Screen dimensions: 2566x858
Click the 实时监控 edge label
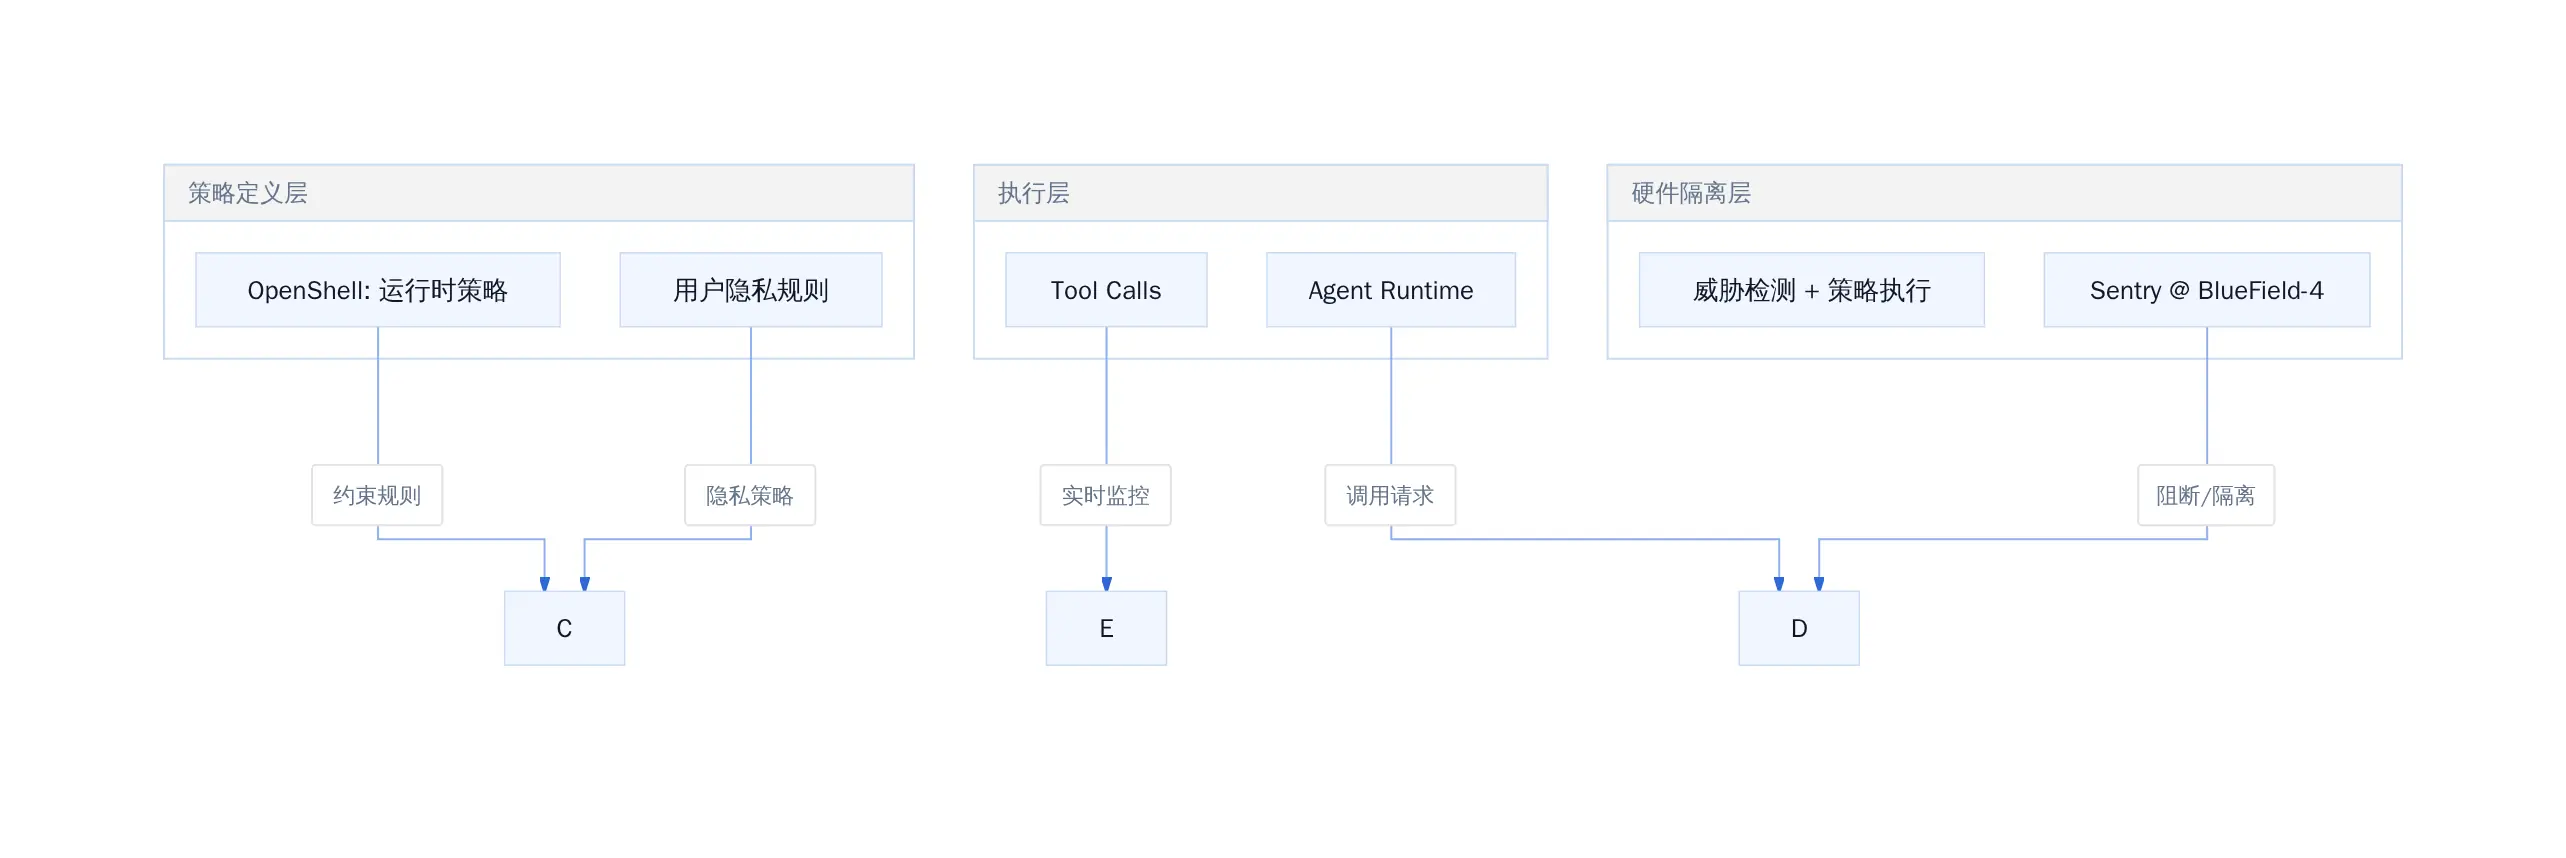[x=1106, y=495]
